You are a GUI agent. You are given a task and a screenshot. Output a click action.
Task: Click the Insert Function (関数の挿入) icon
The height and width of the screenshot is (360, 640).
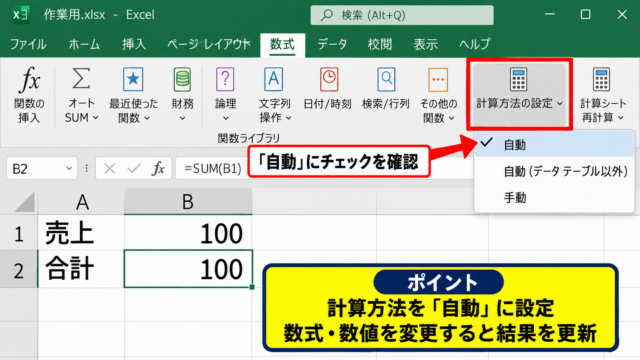(29, 79)
